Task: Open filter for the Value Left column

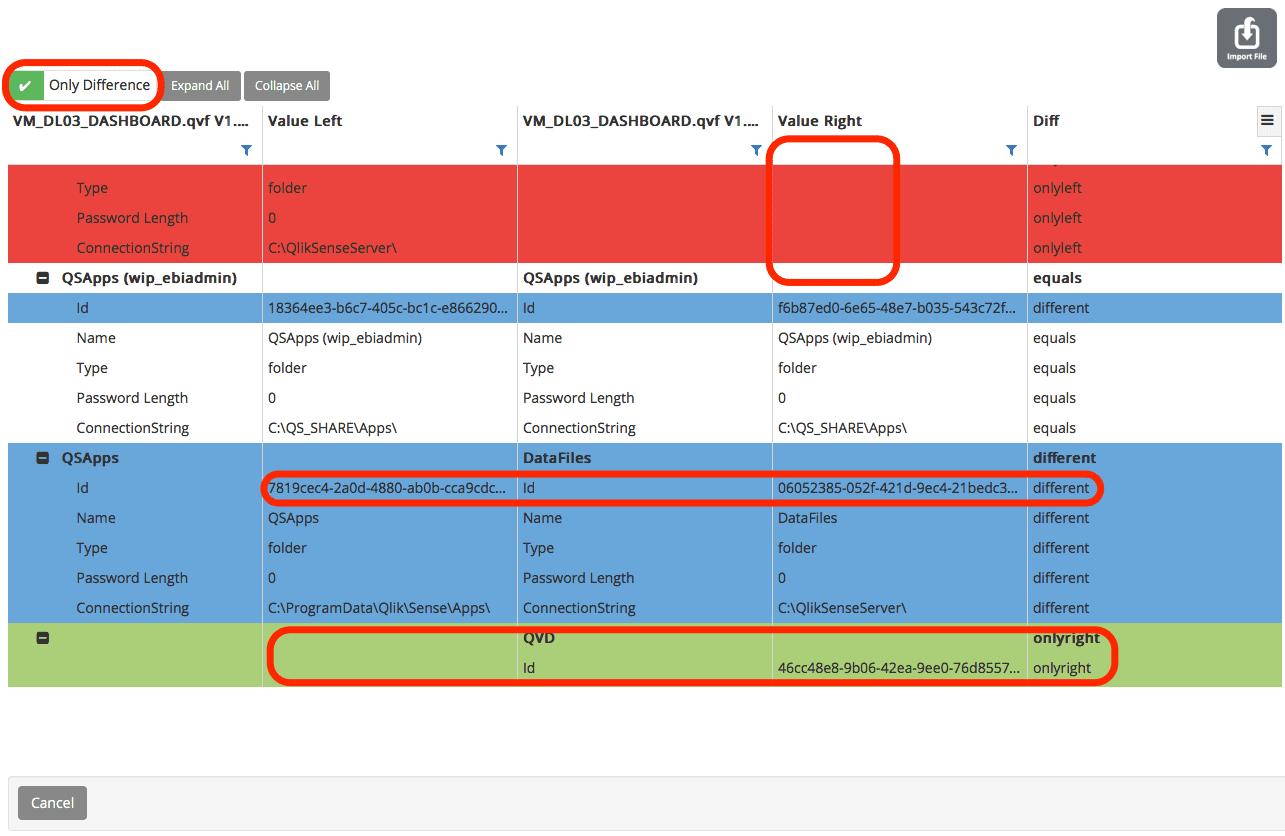Action: coord(501,150)
